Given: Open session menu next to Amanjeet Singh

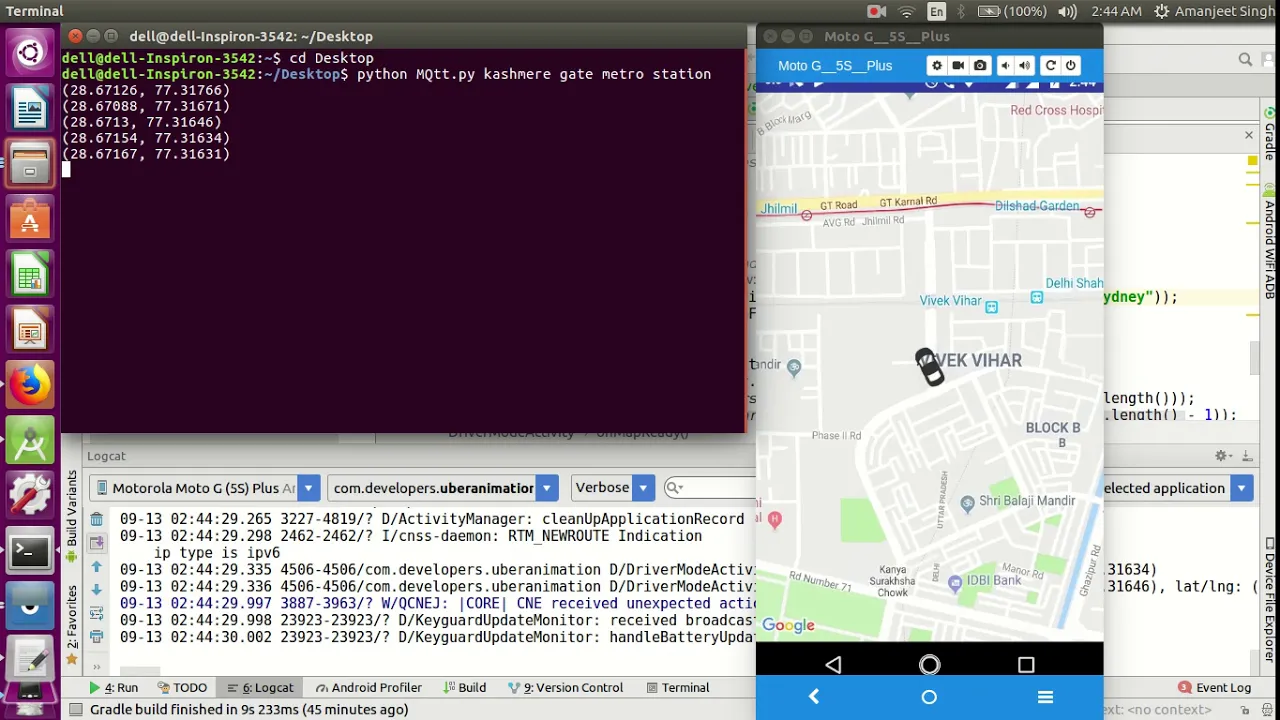Looking at the screenshot, I should [x=1161, y=11].
